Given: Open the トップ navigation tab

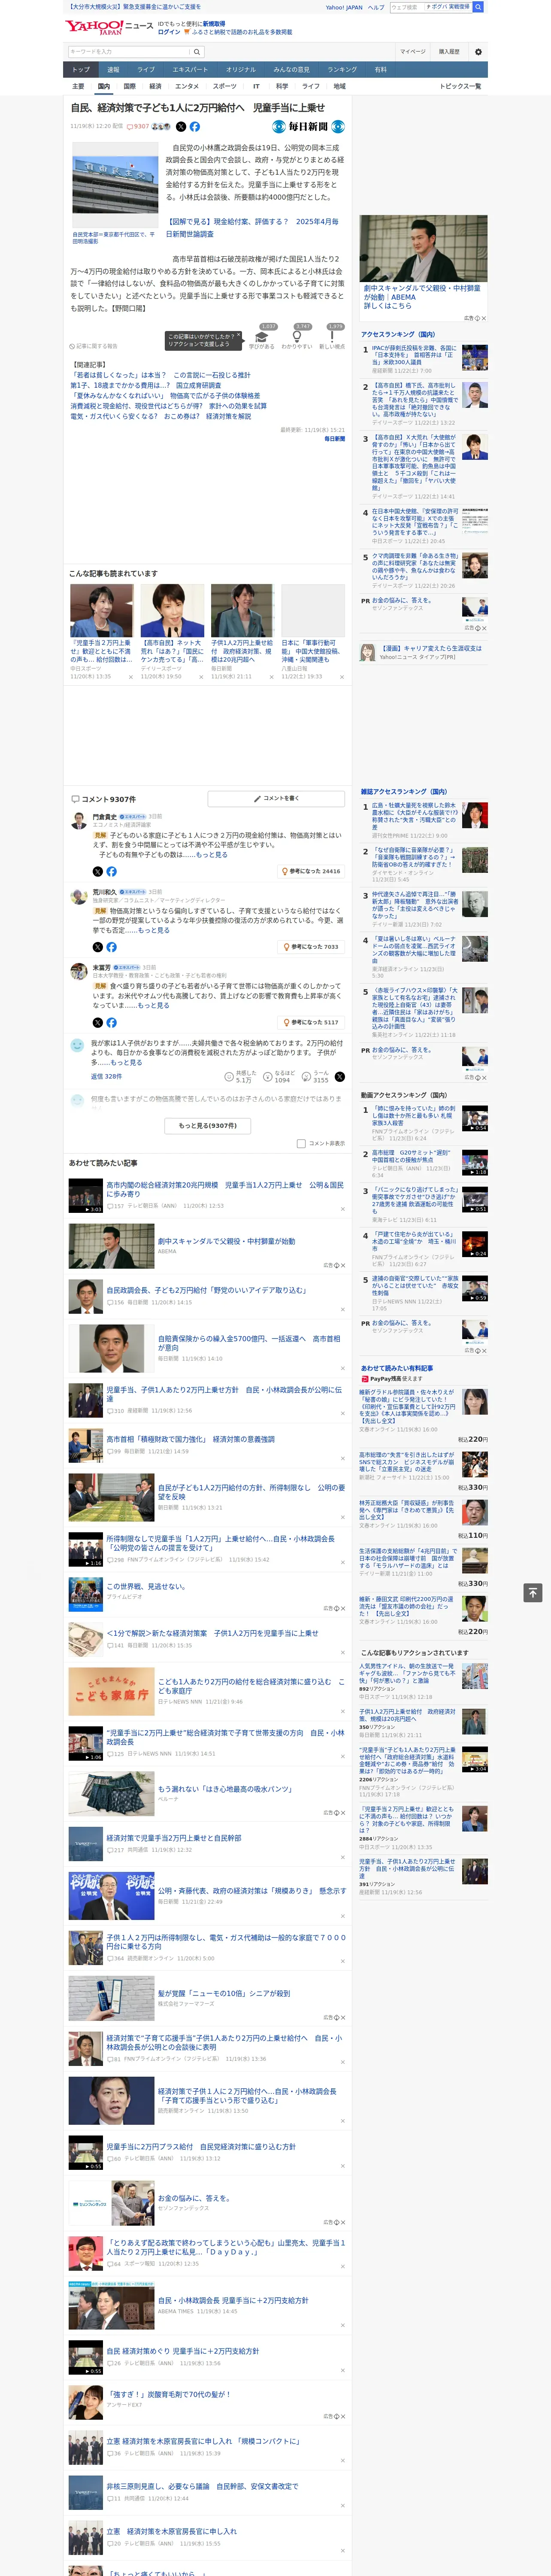Looking at the screenshot, I should click(81, 69).
